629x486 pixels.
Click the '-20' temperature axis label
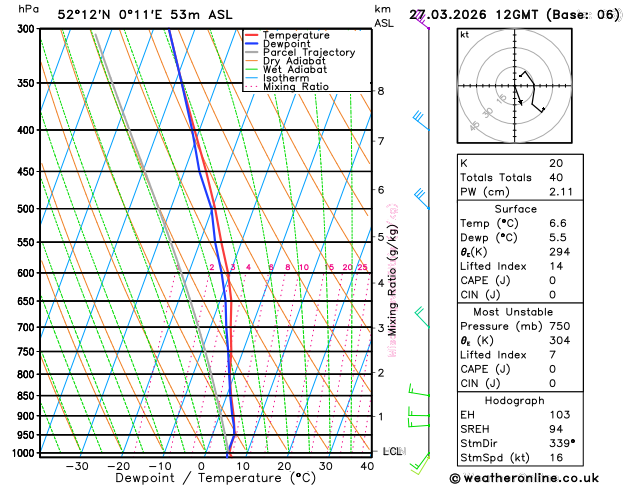(119, 466)
